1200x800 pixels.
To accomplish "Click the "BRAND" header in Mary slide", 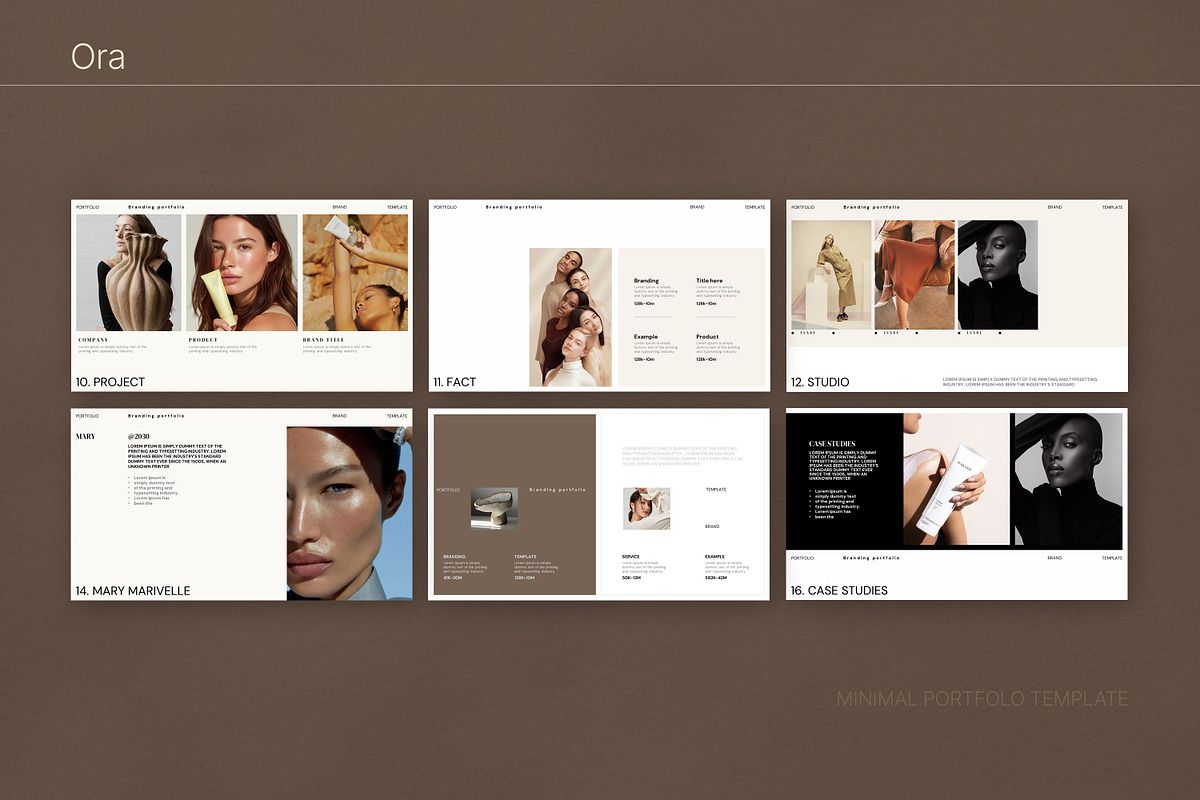I will click(340, 416).
